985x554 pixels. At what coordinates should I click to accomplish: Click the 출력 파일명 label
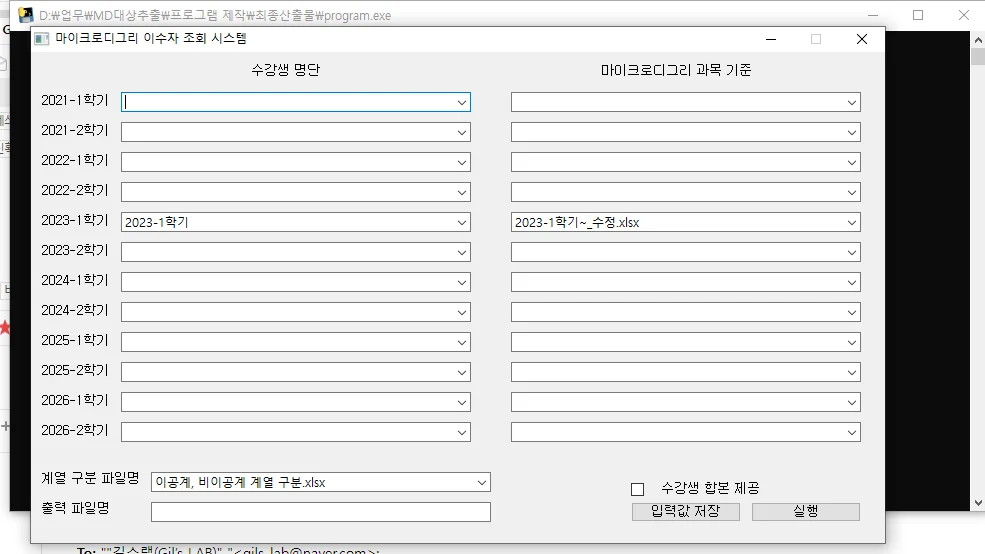point(75,508)
